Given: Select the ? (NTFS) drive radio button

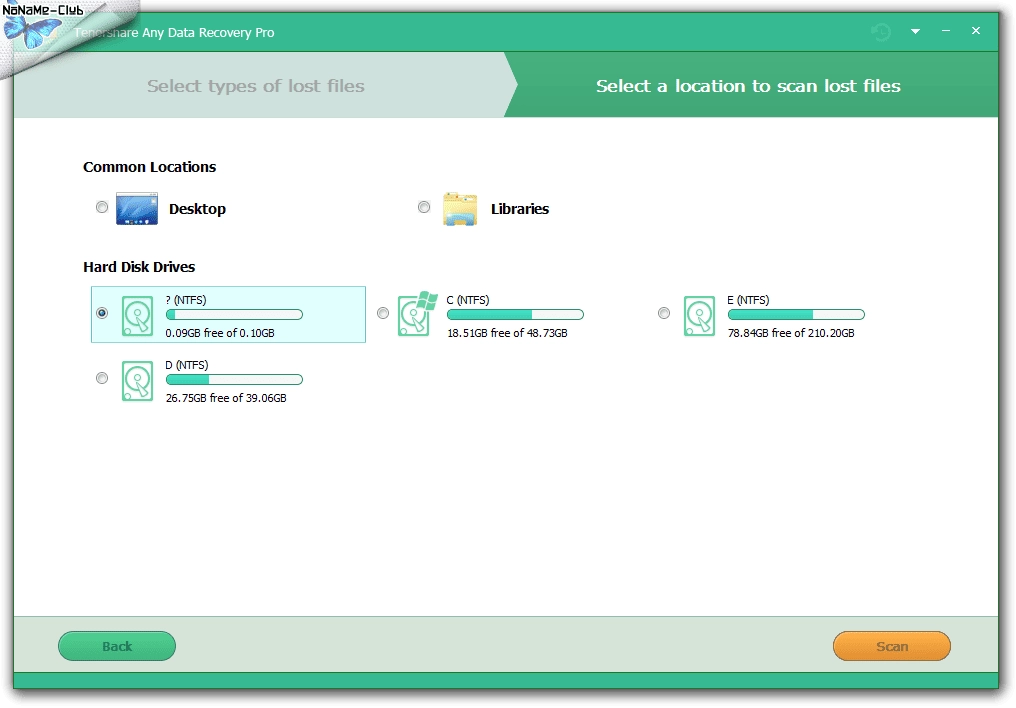Looking at the screenshot, I should coord(102,313).
